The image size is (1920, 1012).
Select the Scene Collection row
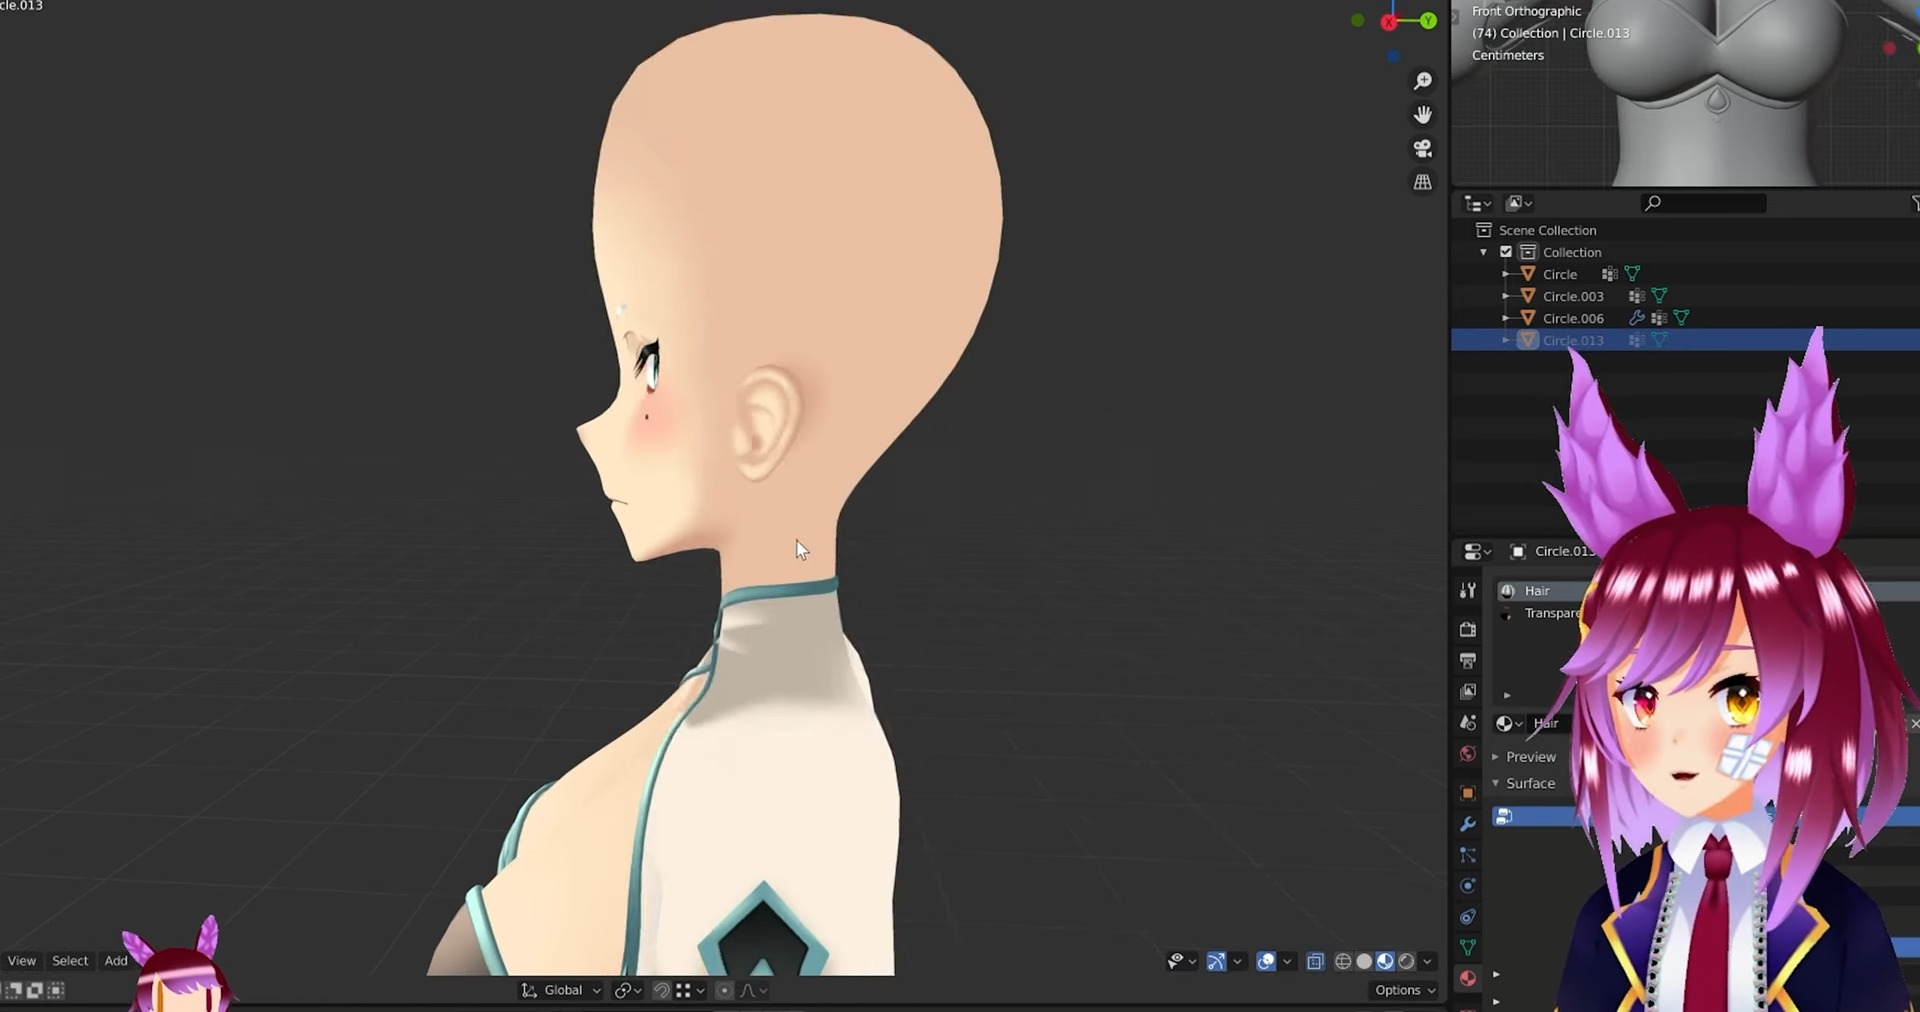click(1547, 230)
